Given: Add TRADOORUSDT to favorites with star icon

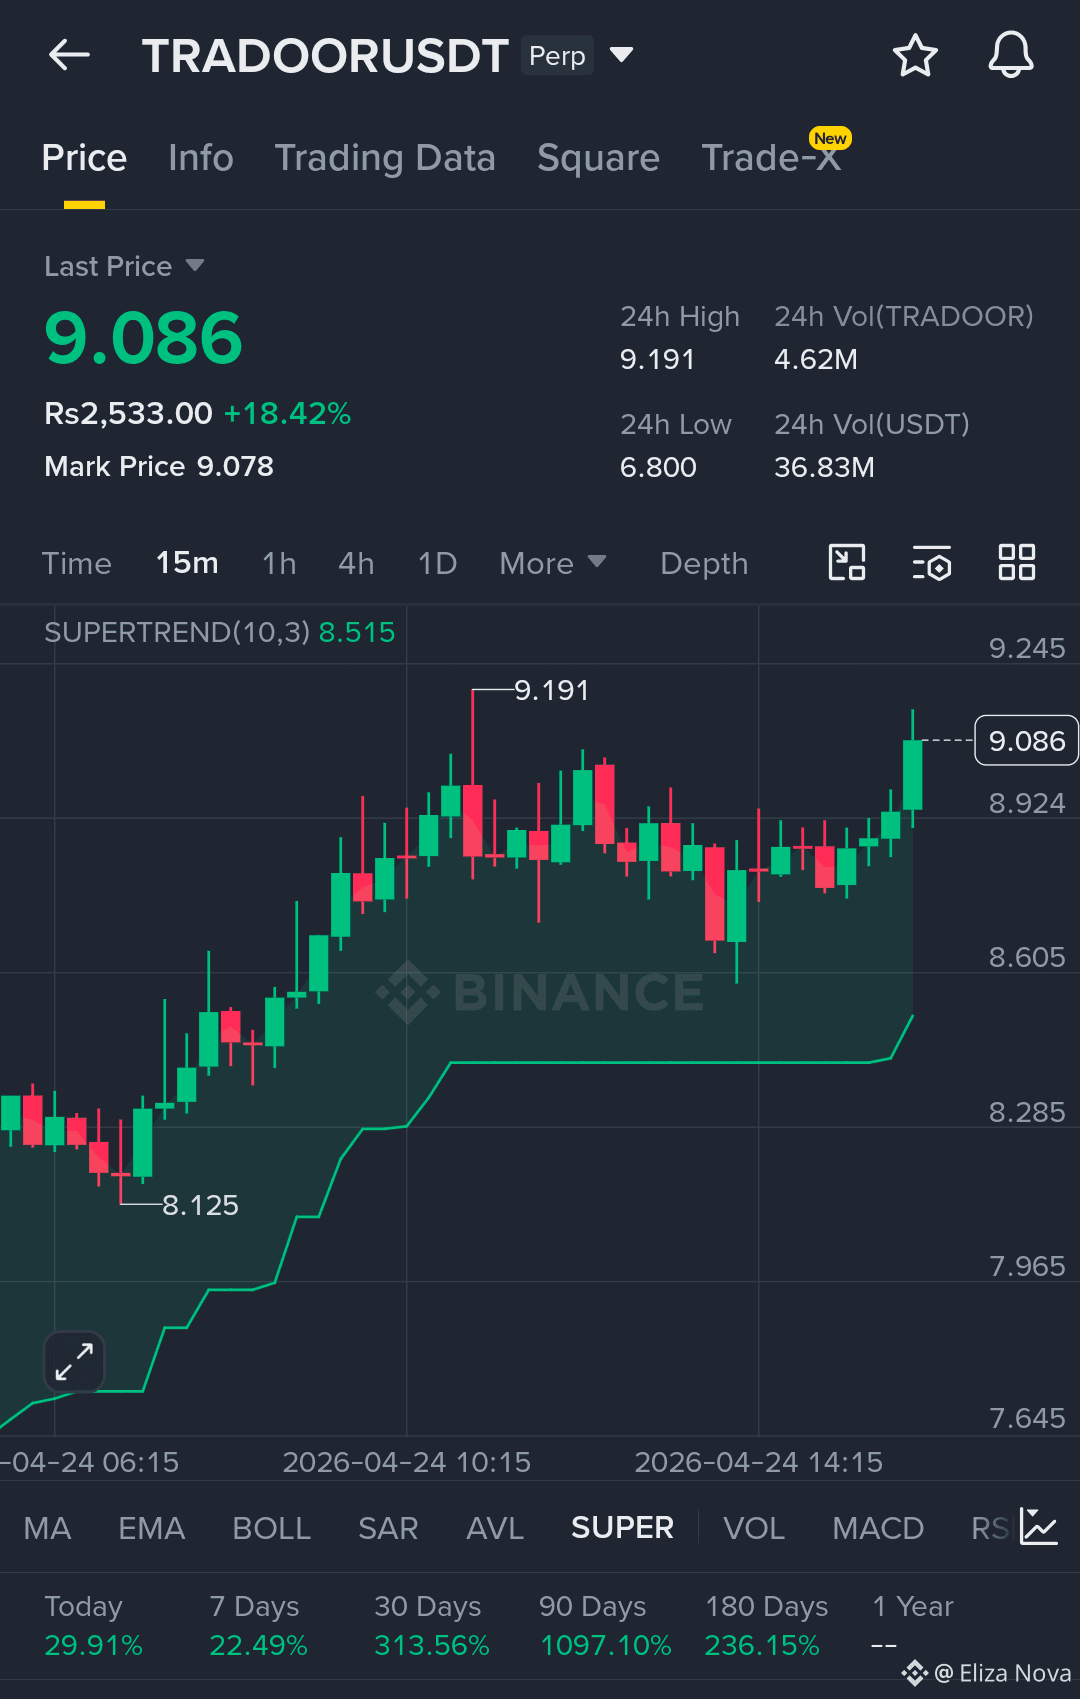Looking at the screenshot, I should [915, 55].
